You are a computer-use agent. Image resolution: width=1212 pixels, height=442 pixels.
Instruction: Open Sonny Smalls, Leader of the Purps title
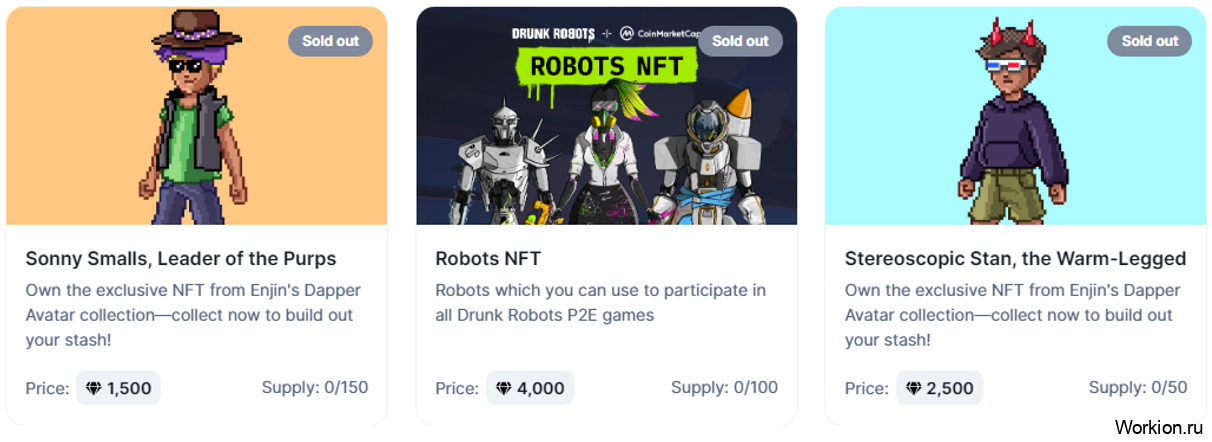point(181,259)
